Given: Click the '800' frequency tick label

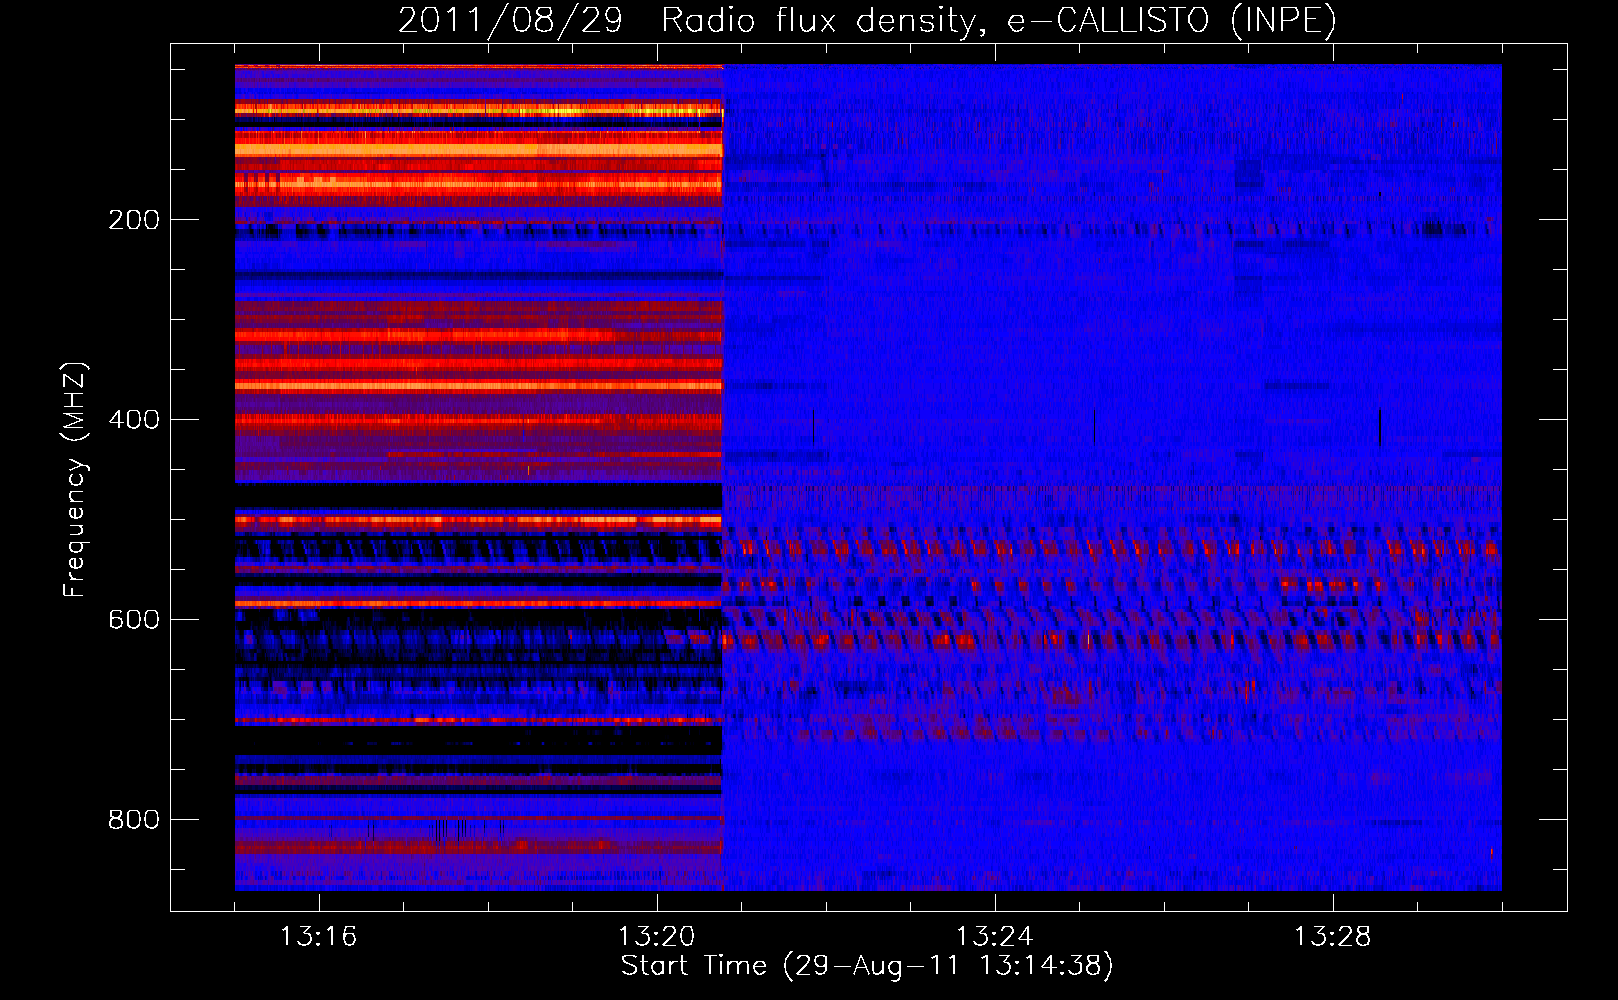Looking at the screenshot, I should click(134, 820).
